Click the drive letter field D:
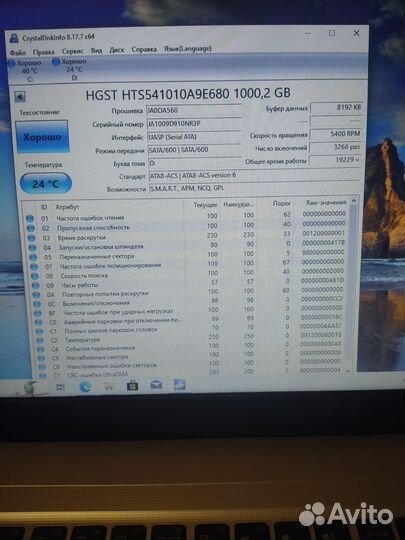The image size is (405, 540). (x=195, y=163)
